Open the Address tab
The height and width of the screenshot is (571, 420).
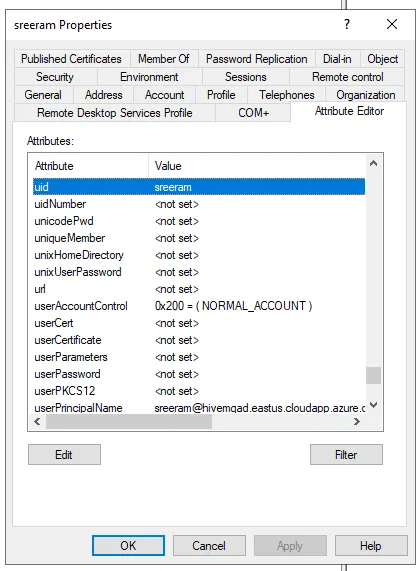(x=103, y=95)
